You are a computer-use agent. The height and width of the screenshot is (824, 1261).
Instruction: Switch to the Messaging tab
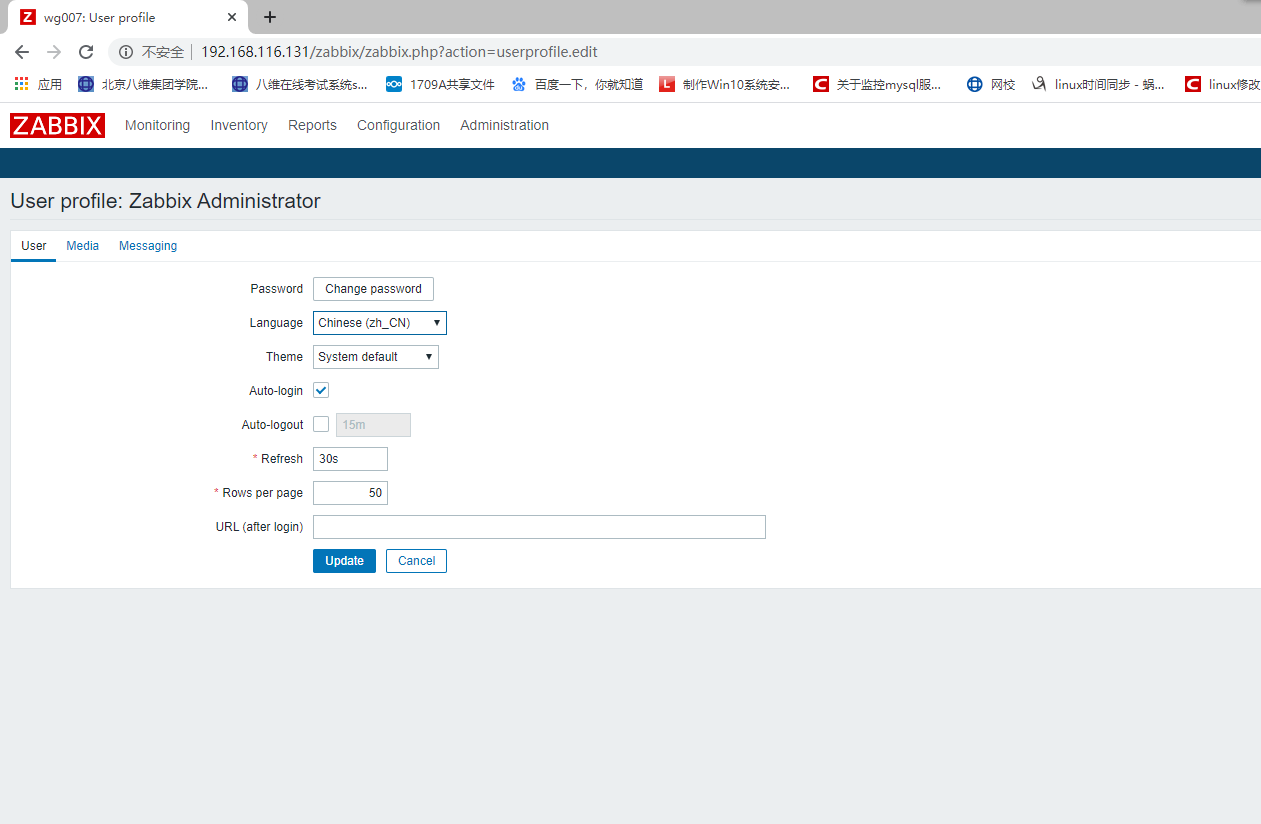click(148, 246)
